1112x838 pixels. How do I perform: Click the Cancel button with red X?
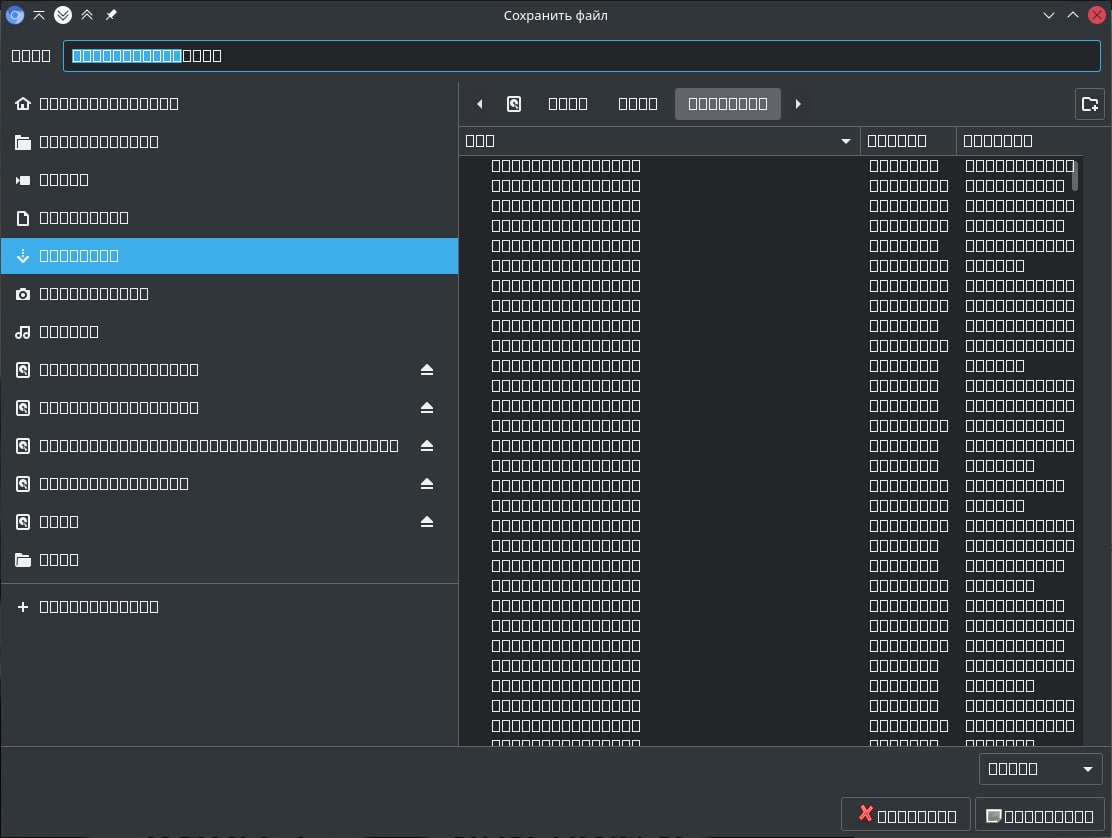click(x=906, y=815)
